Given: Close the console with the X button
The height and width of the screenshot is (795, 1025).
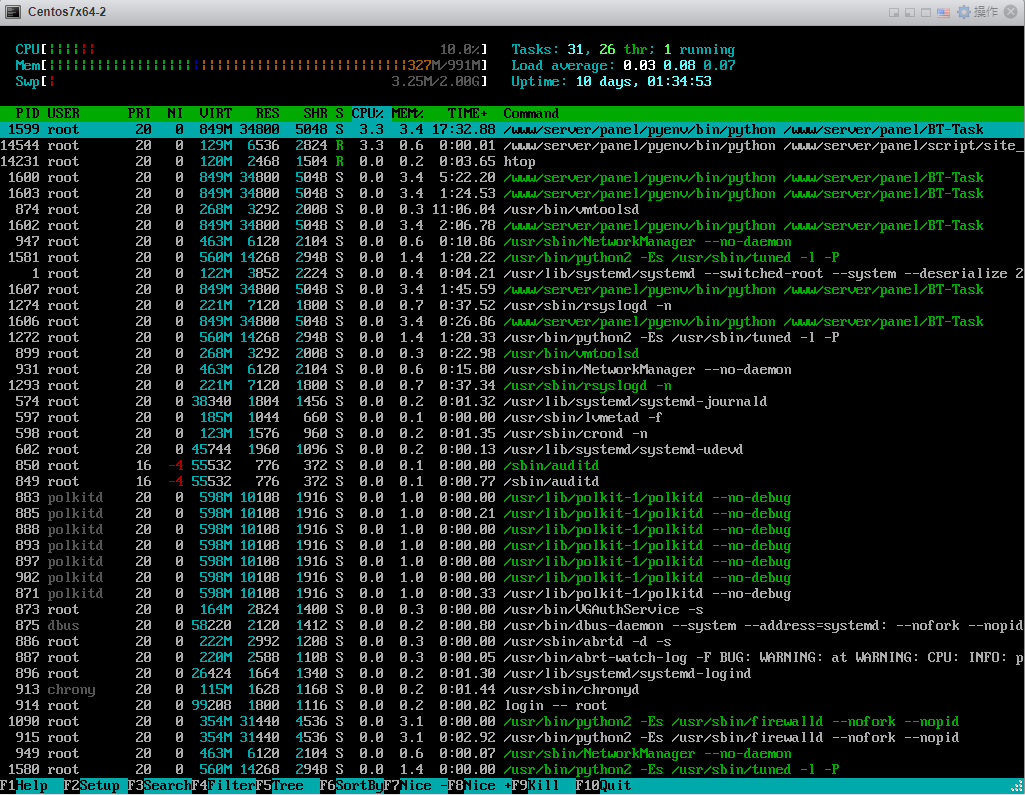Looking at the screenshot, I should pos(1011,12).
